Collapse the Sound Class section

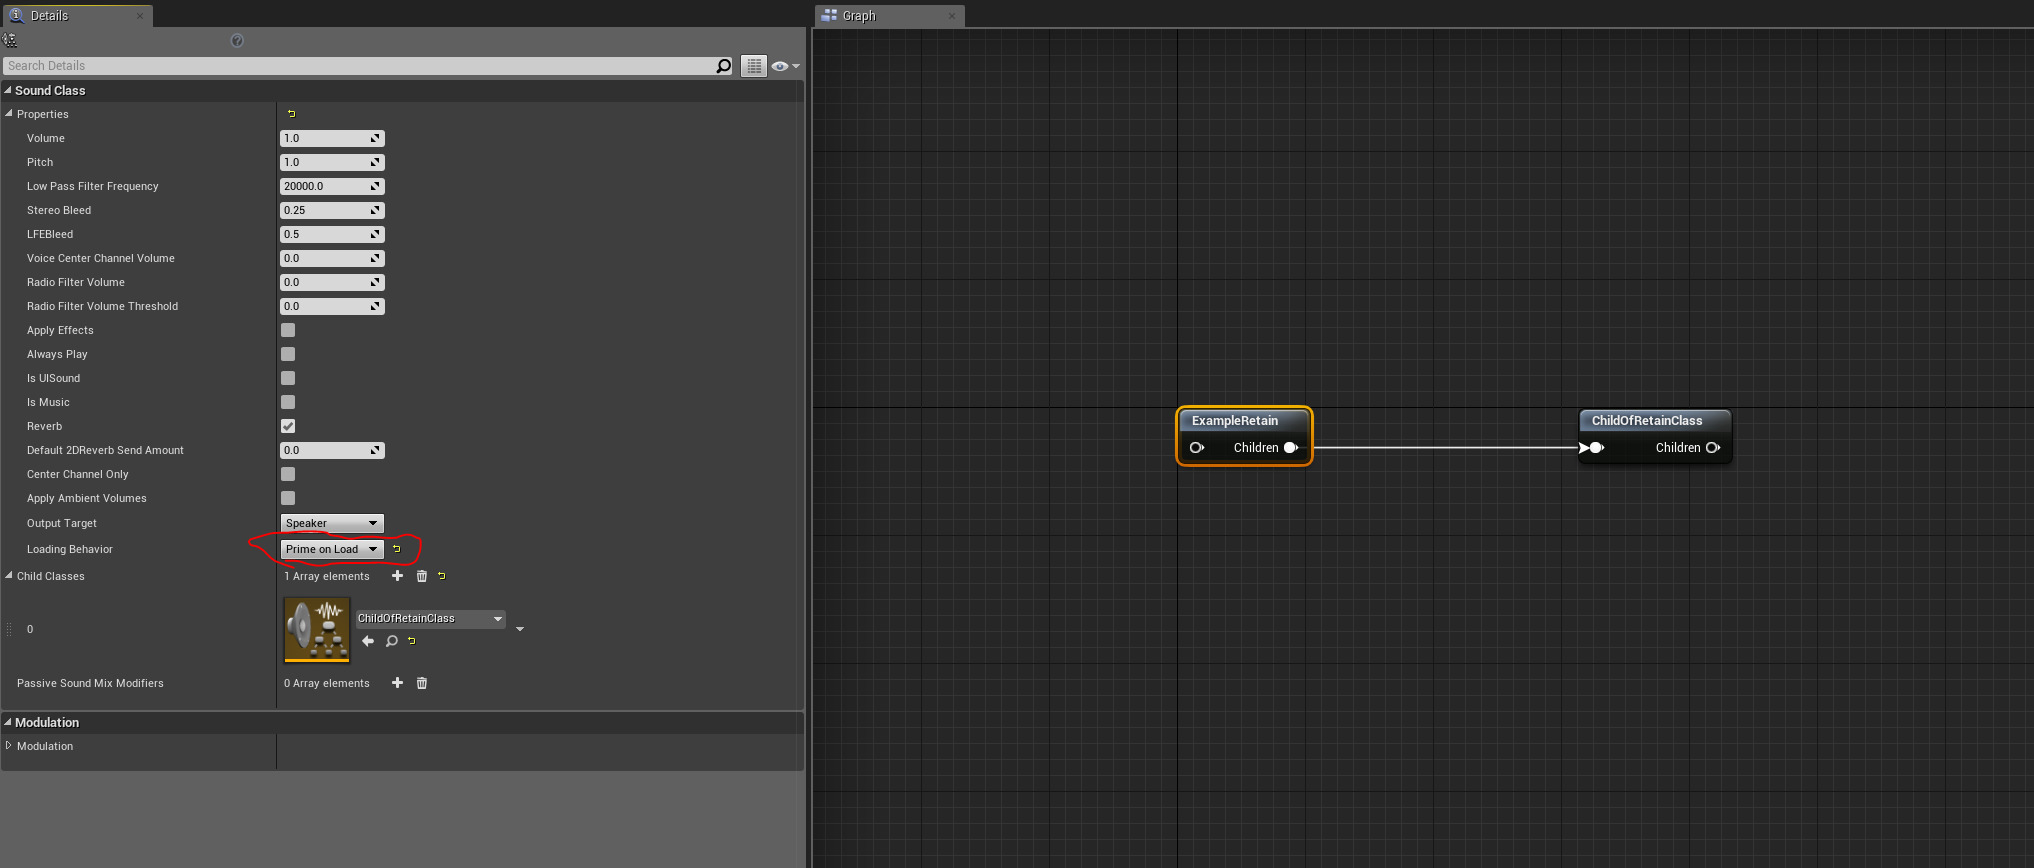(8, 90)
